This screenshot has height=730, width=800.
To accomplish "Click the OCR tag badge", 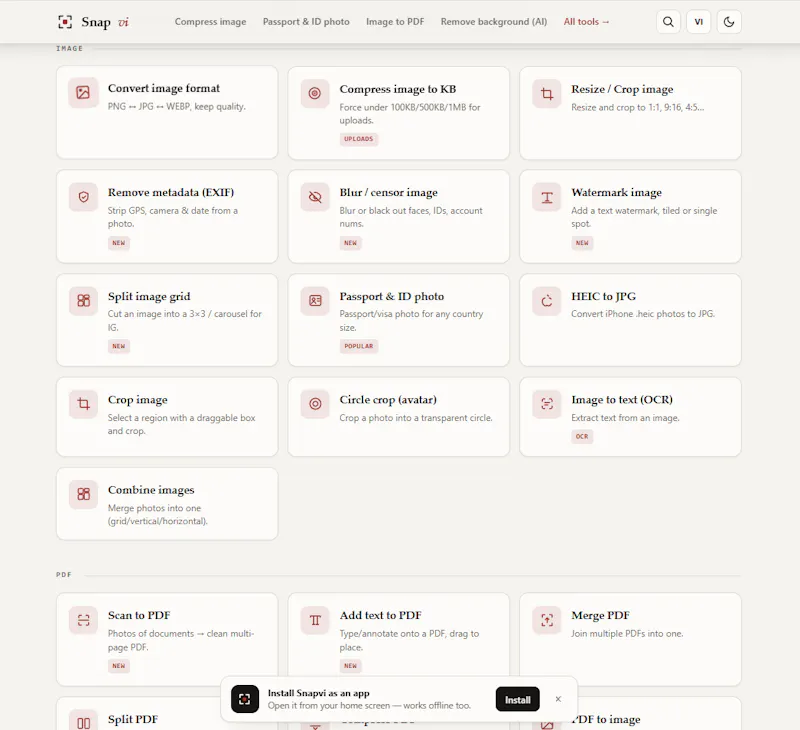I will (582, 436).
